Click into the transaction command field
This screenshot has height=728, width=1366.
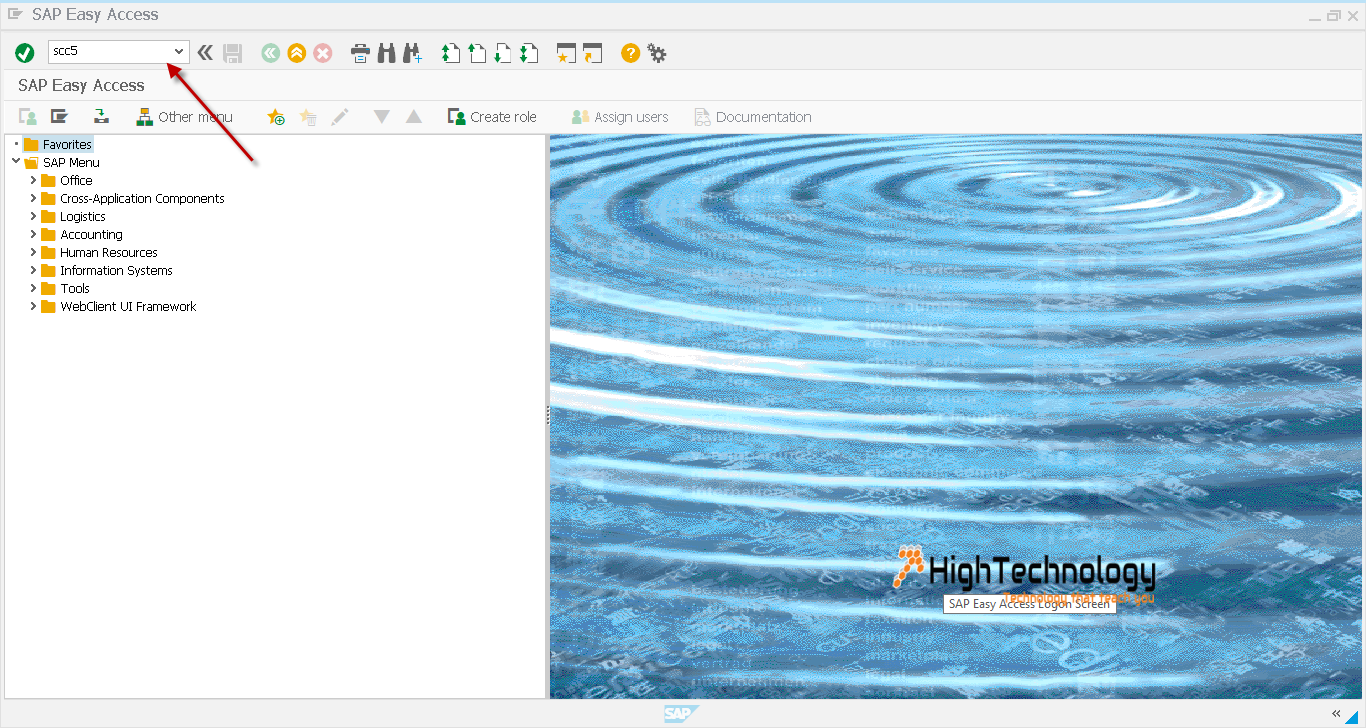click(109, 51)
